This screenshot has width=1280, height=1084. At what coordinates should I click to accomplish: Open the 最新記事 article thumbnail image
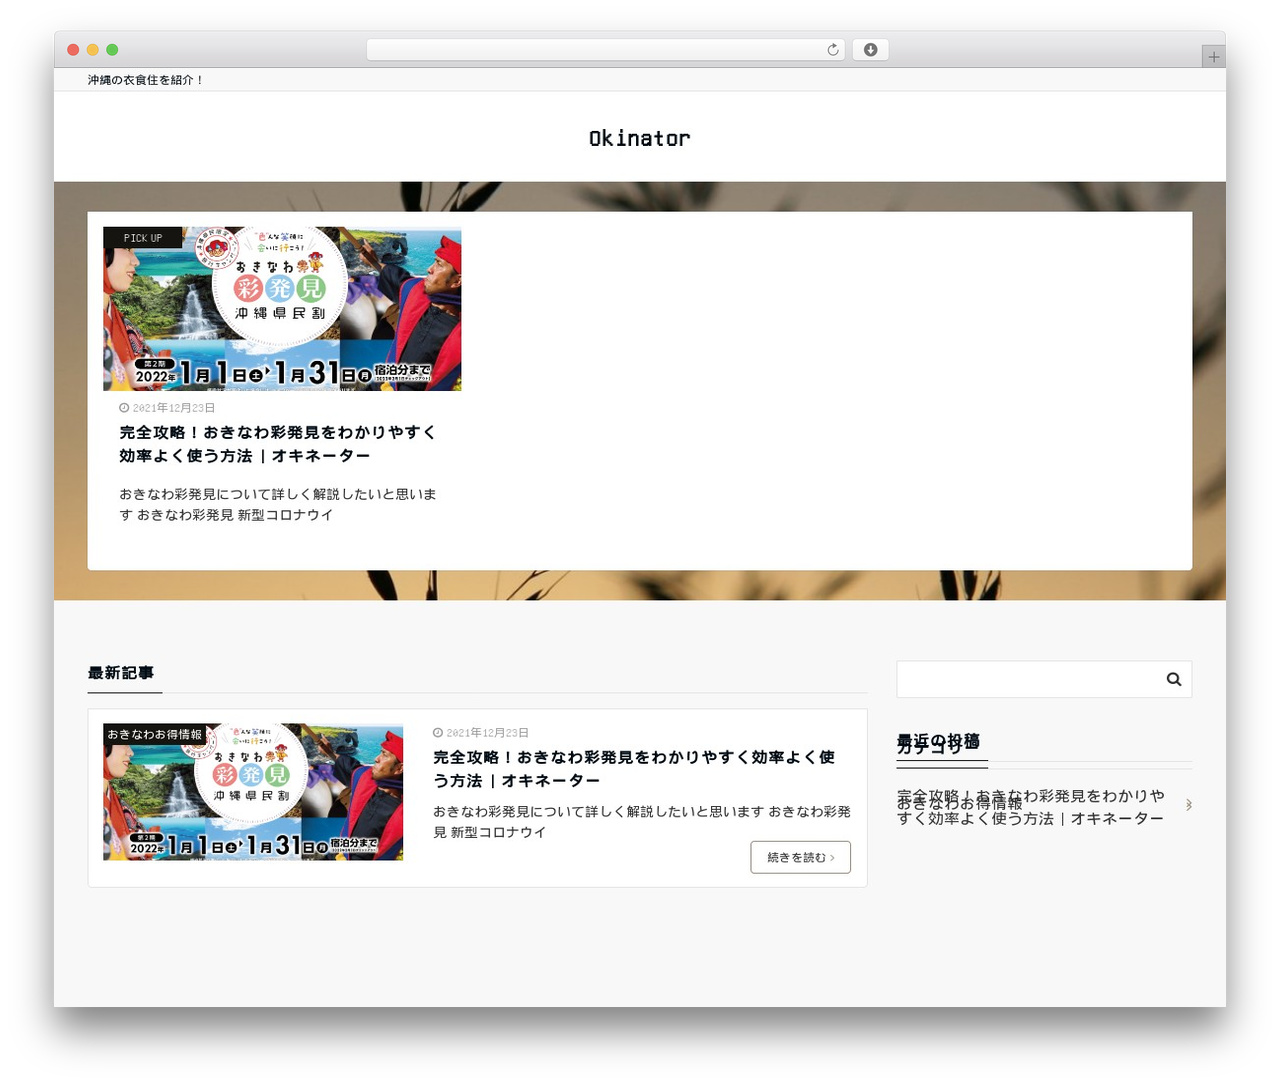point(253,792)
